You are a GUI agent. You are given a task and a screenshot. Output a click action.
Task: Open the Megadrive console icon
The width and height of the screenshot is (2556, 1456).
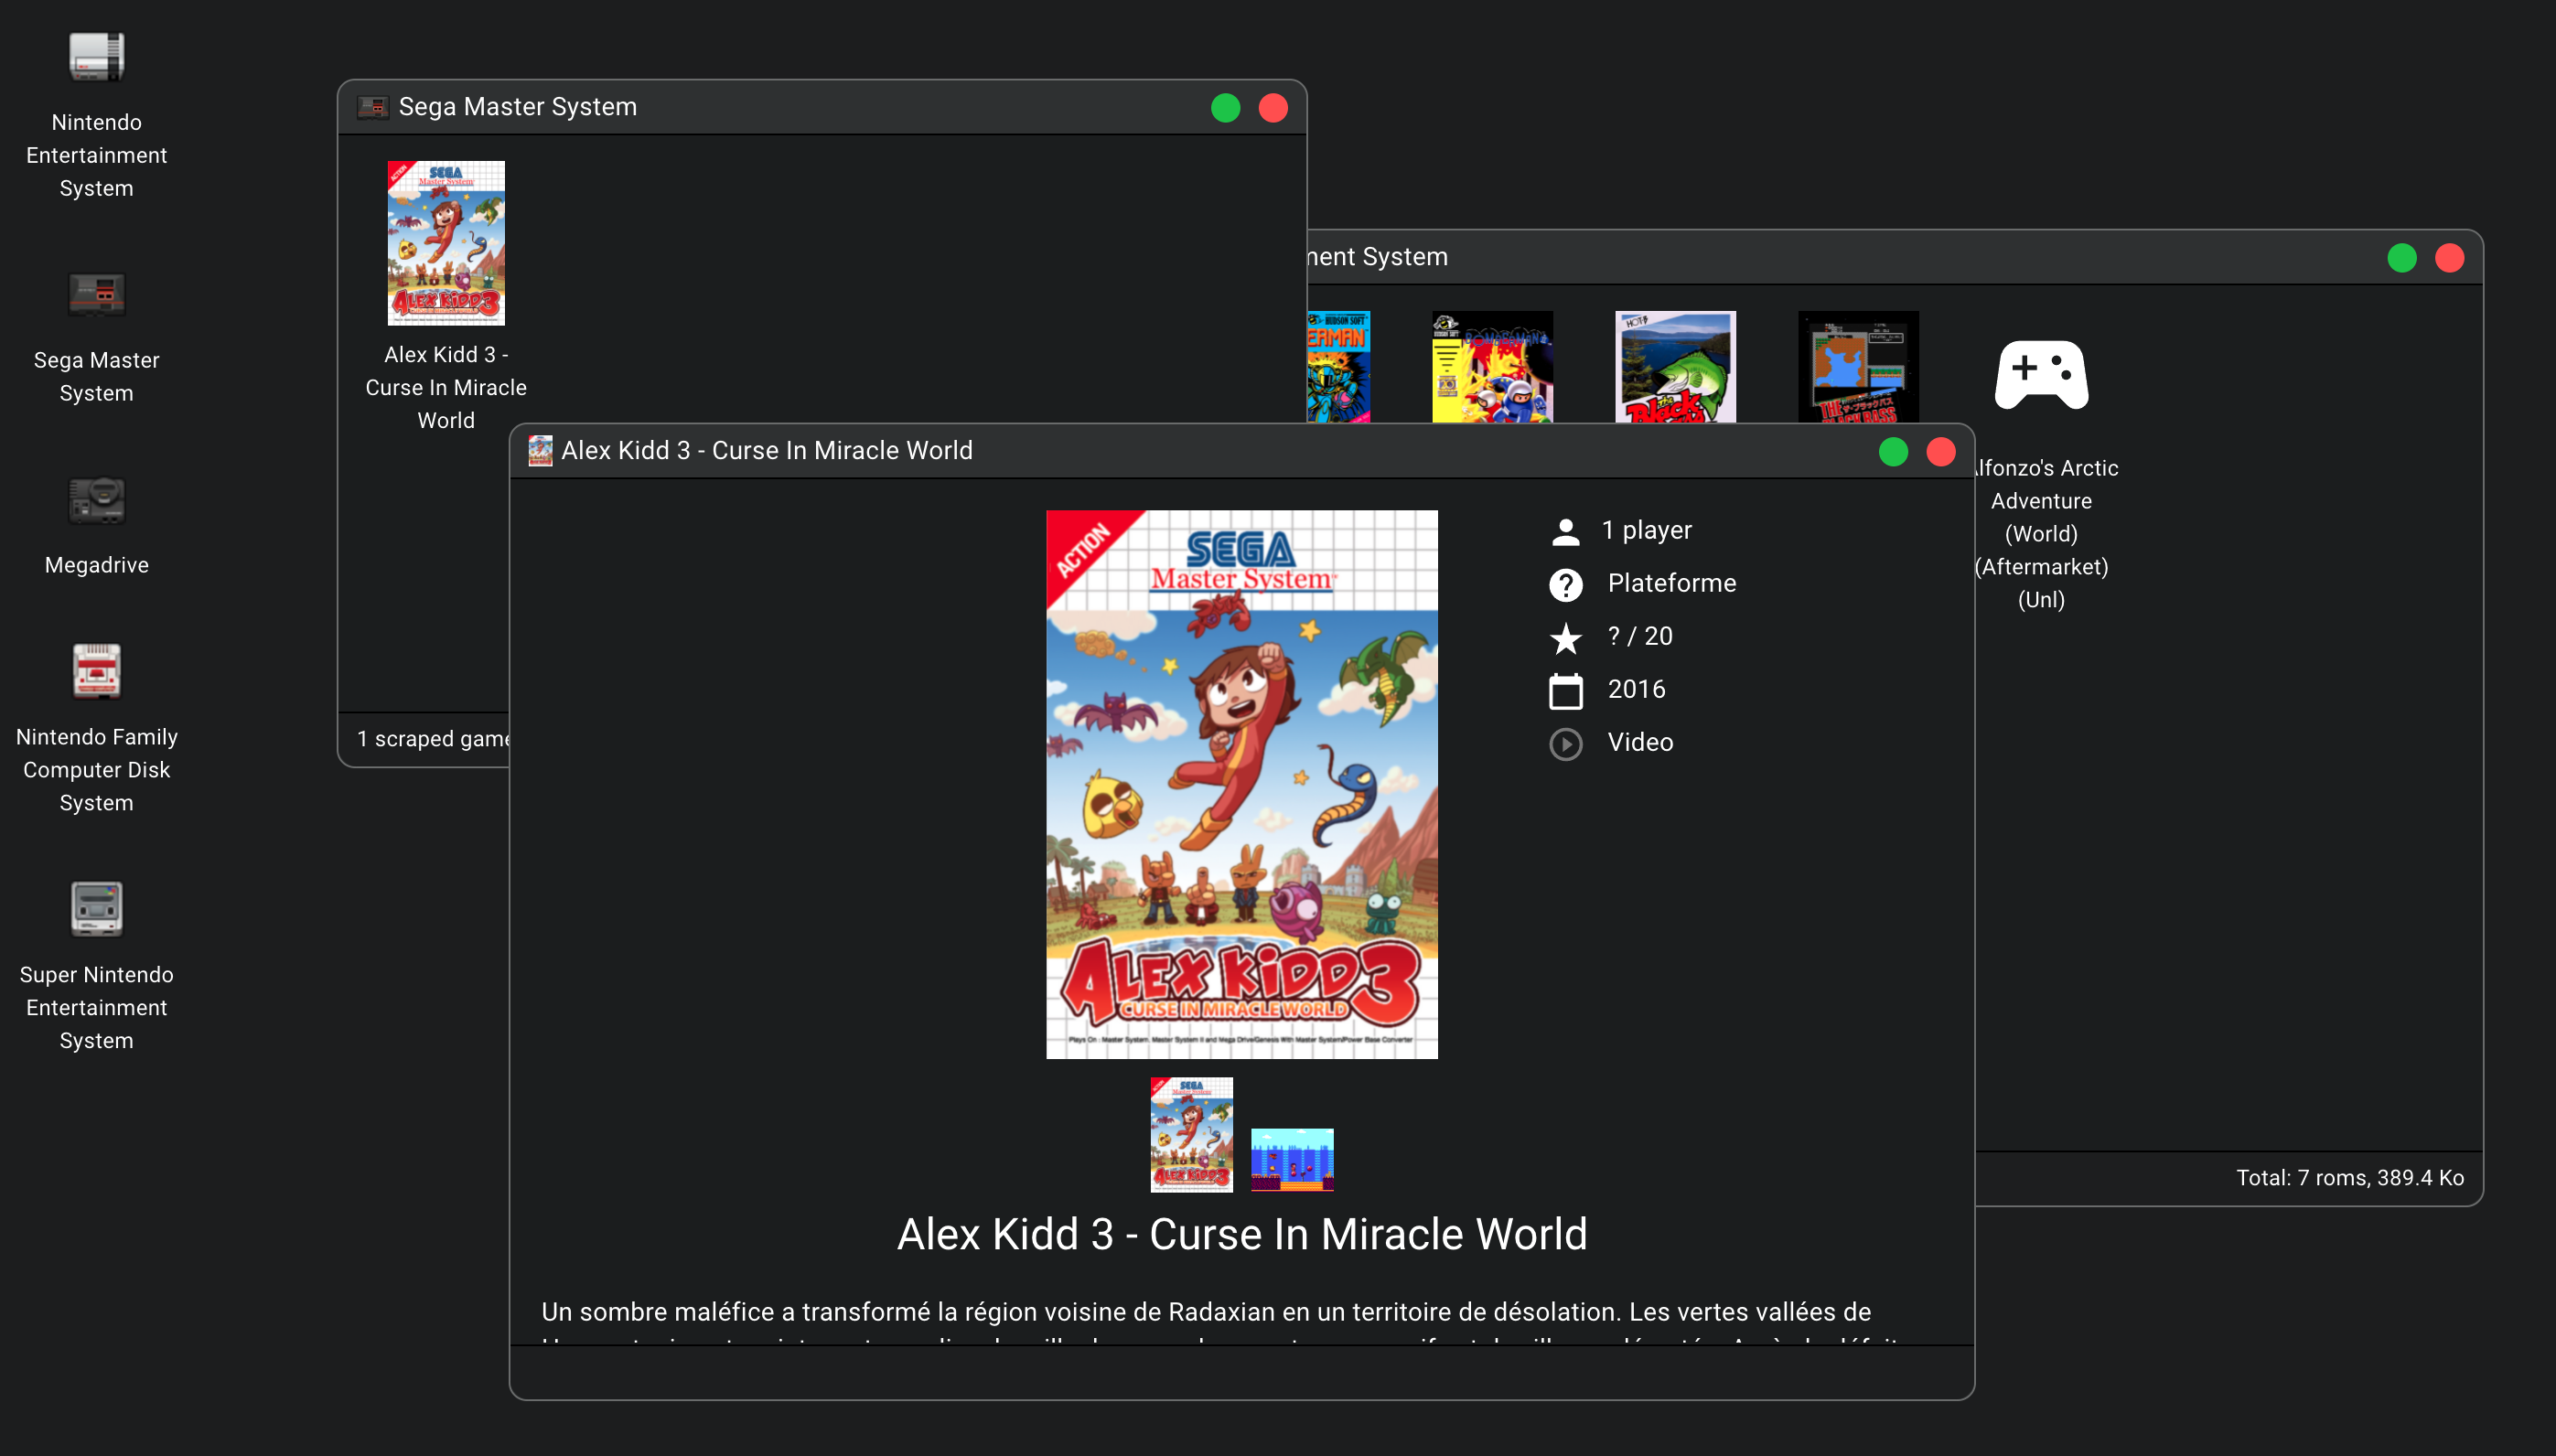click(96, 500)
